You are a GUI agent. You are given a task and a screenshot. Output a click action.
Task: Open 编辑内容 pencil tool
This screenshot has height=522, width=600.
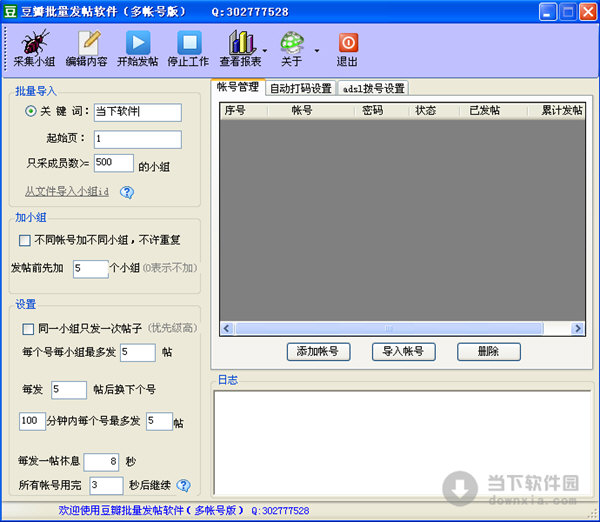pyautogui.click(x=88, y=42)
